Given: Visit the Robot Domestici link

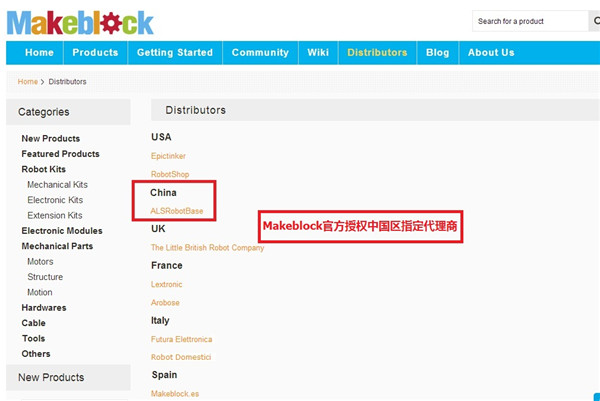Looking at the screenshot, I should pos(181,357).
